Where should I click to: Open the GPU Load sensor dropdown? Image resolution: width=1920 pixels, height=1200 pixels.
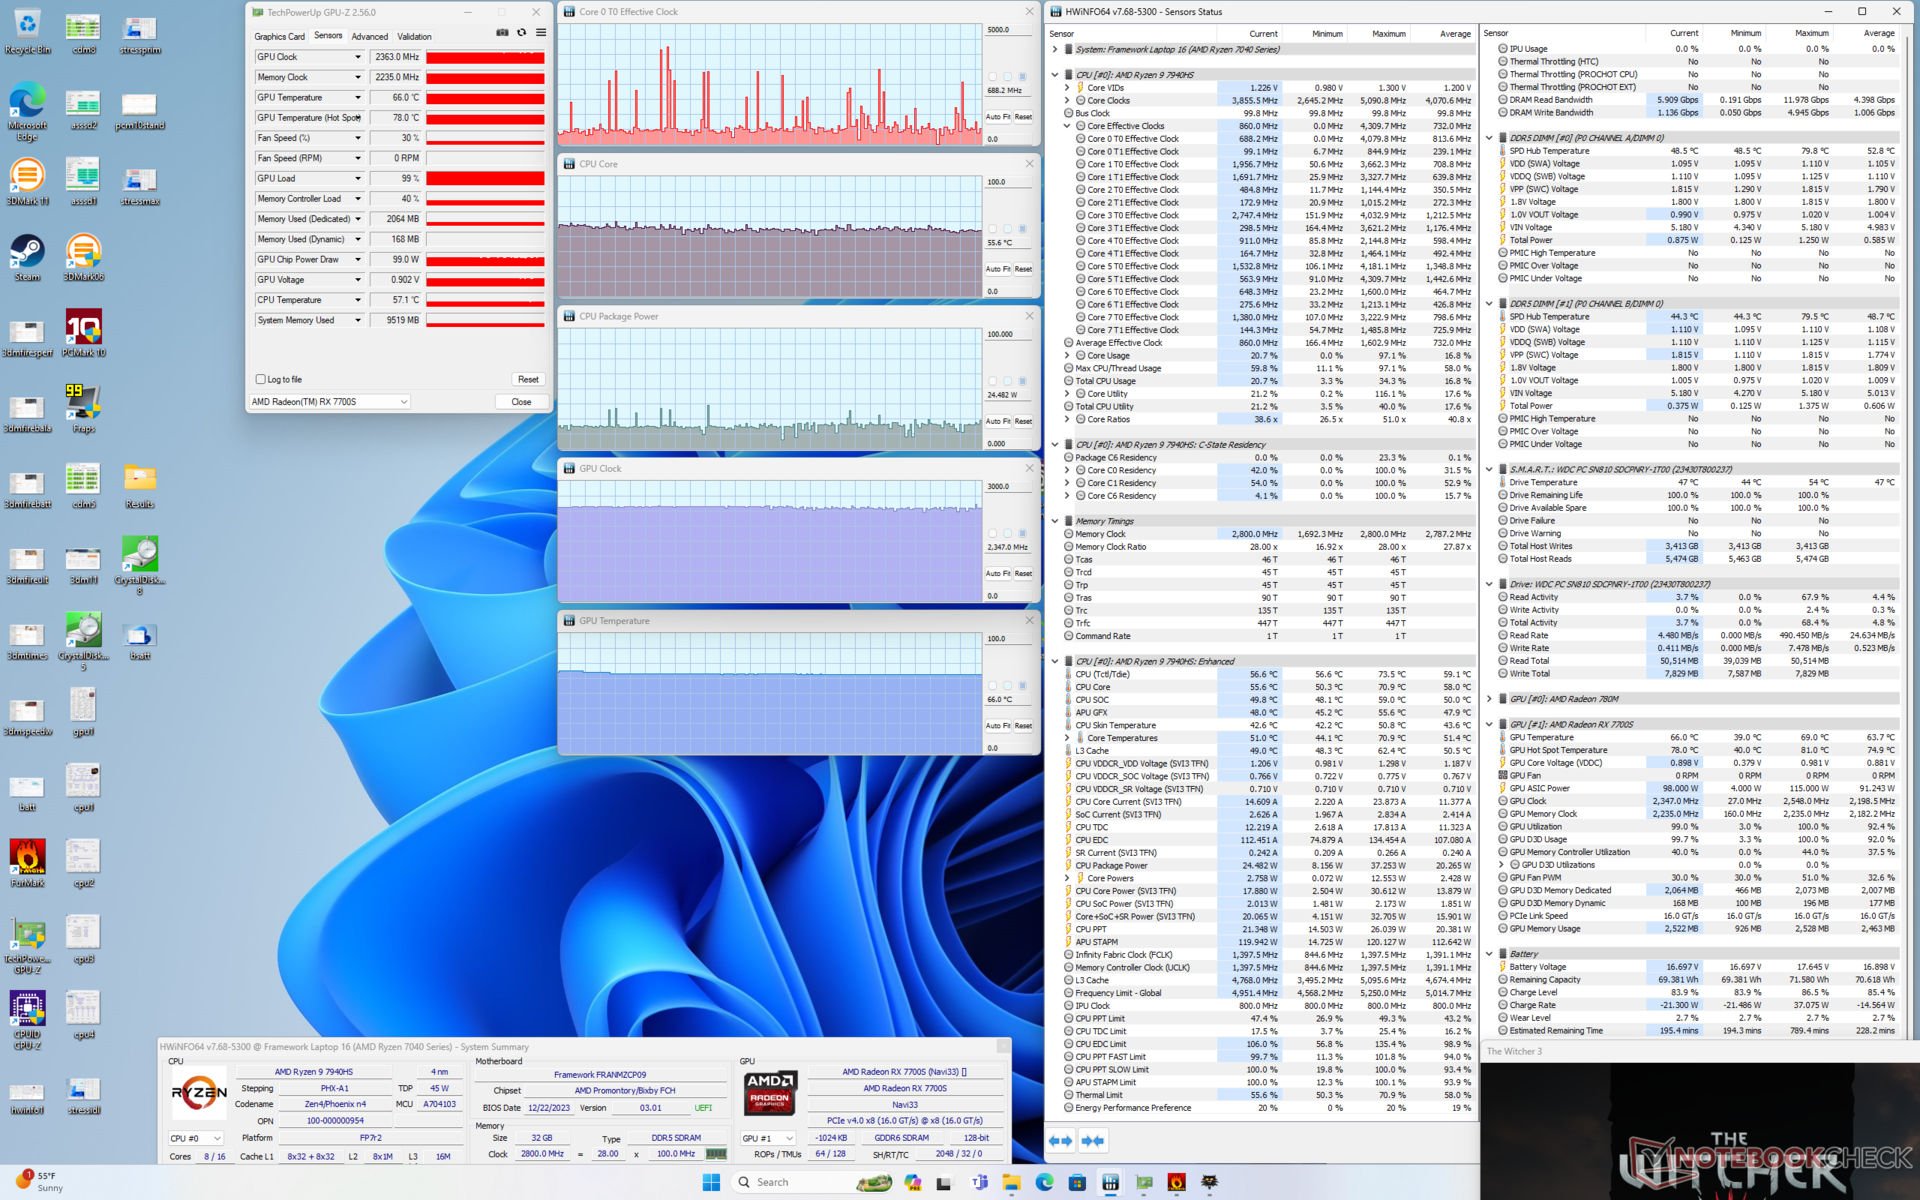pos(358,178)
